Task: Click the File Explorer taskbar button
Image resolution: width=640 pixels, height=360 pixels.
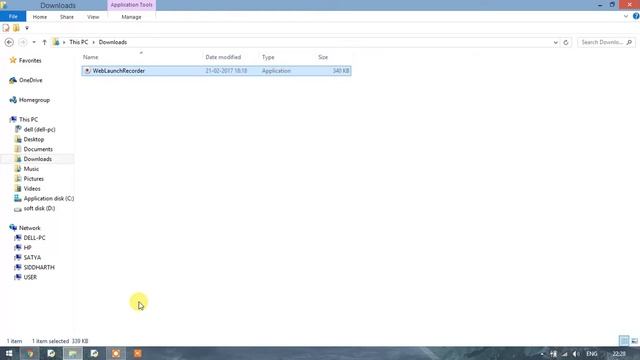Action: tap(73, 353)
